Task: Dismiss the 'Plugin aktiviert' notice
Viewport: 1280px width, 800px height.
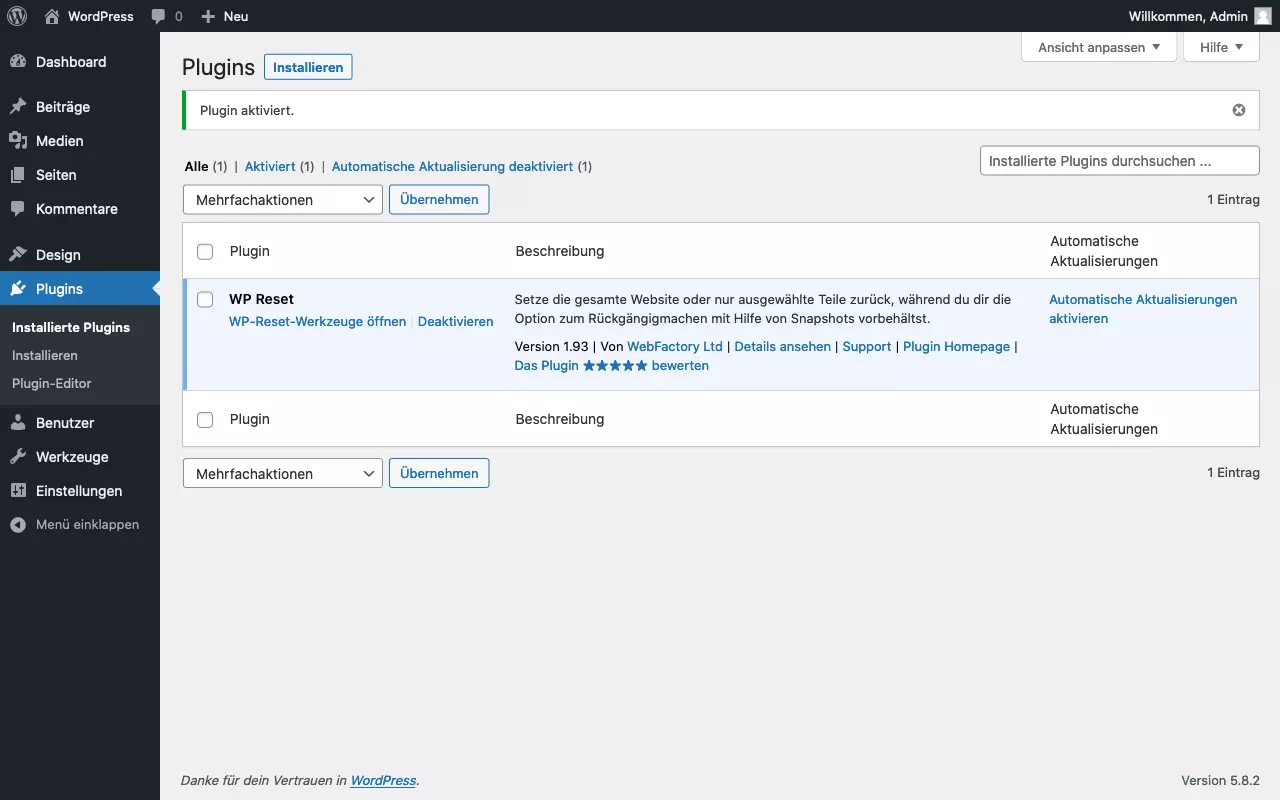Action: [x=1239, y=110]
